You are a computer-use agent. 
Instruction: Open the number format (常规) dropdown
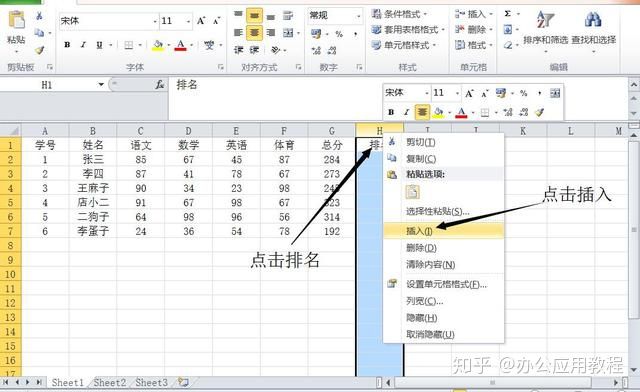[x=358, y=16]
